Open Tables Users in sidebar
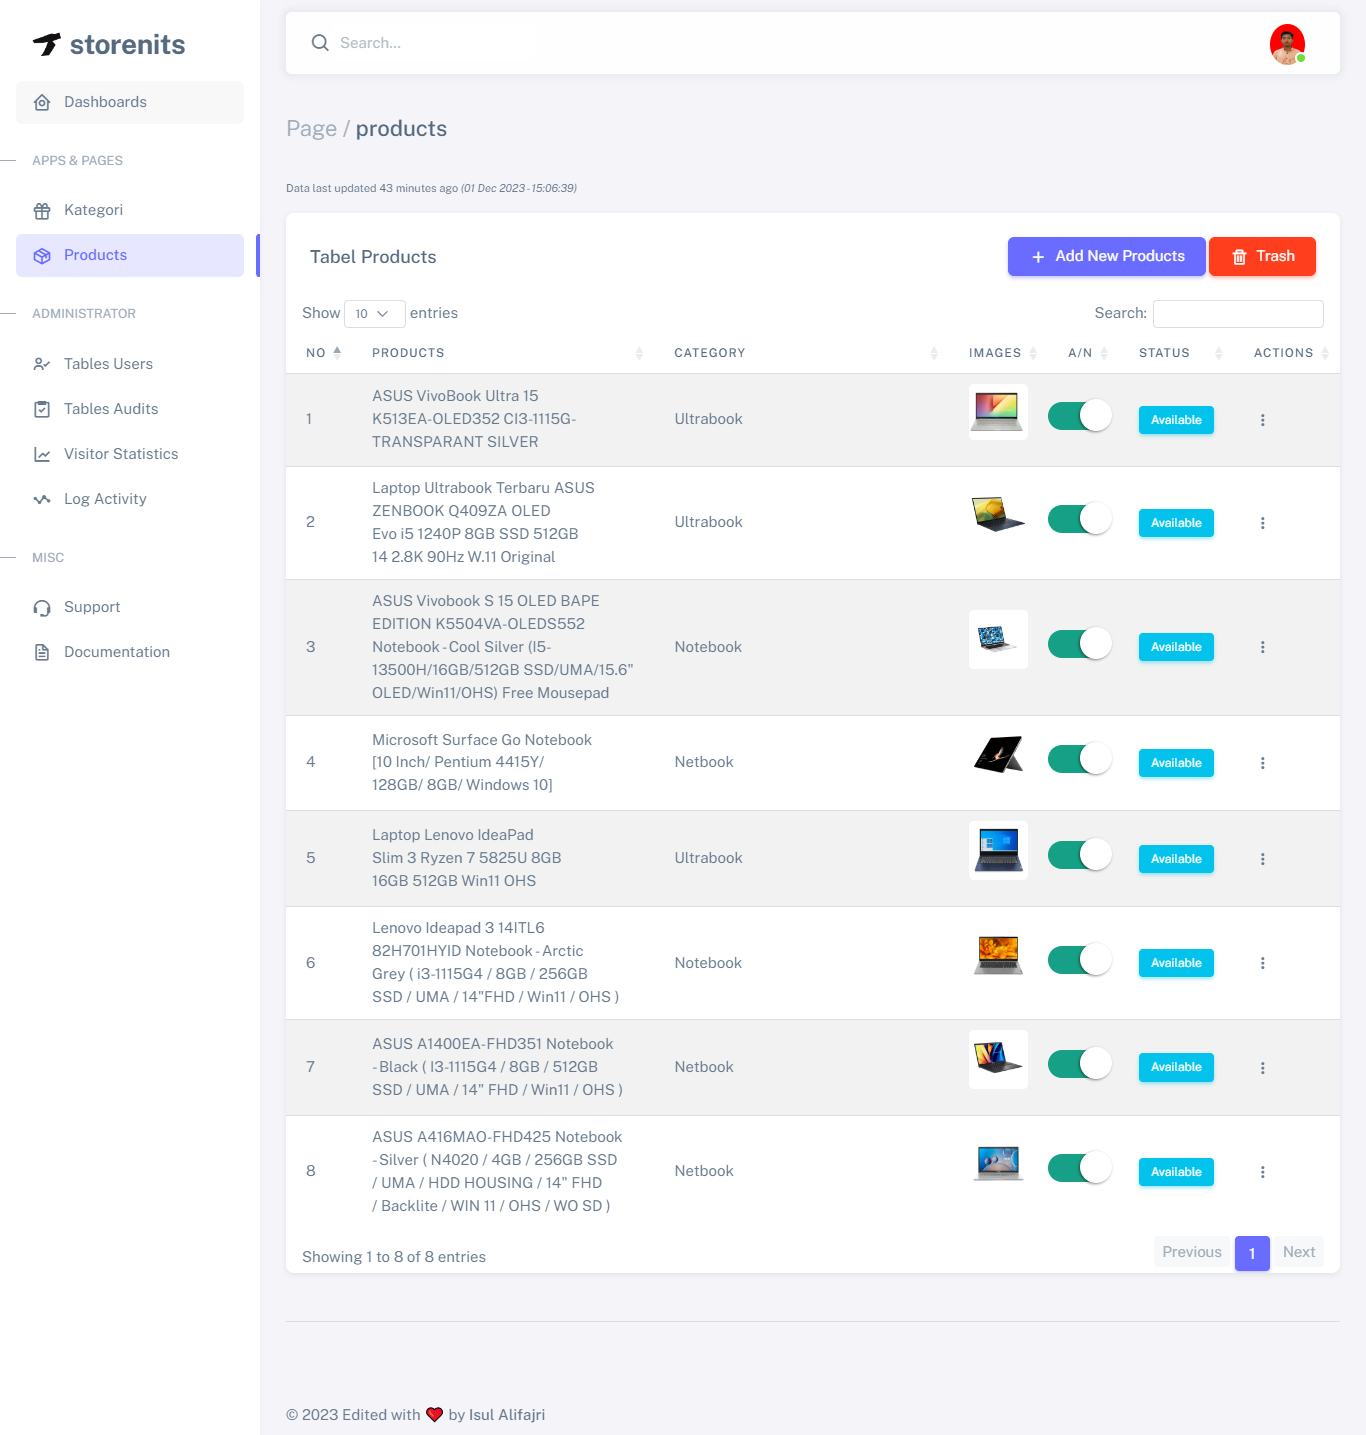This screenshot has height=1435, width=1366. (x=108, y=364)
